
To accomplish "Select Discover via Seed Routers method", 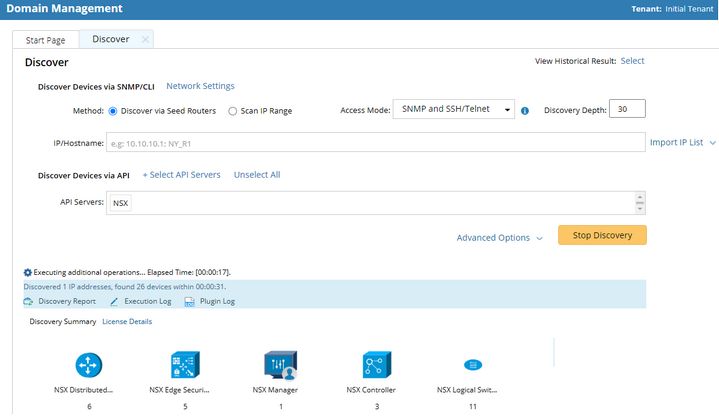I will click(113, 111).
